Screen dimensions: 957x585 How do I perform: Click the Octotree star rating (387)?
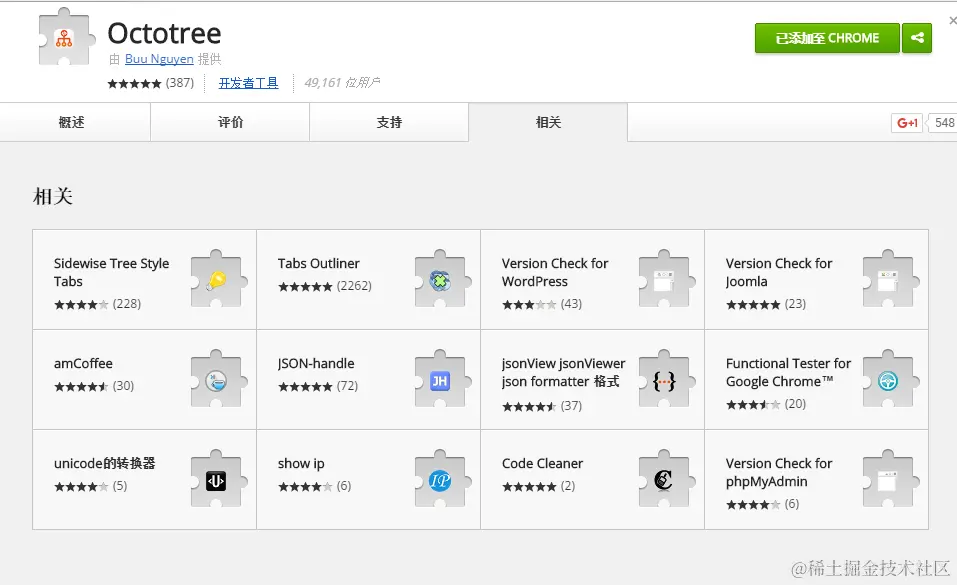(x=150, y=83)
